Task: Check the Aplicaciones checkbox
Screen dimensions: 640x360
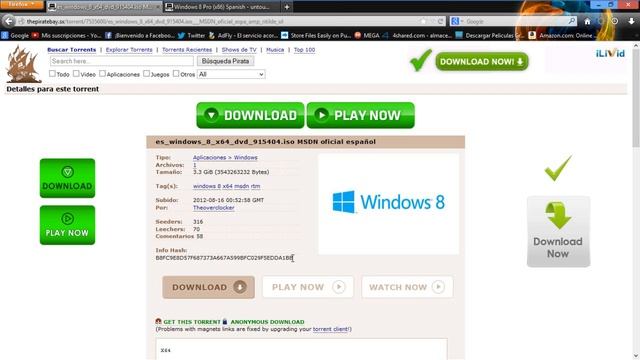Action: (x=102, y=74)
